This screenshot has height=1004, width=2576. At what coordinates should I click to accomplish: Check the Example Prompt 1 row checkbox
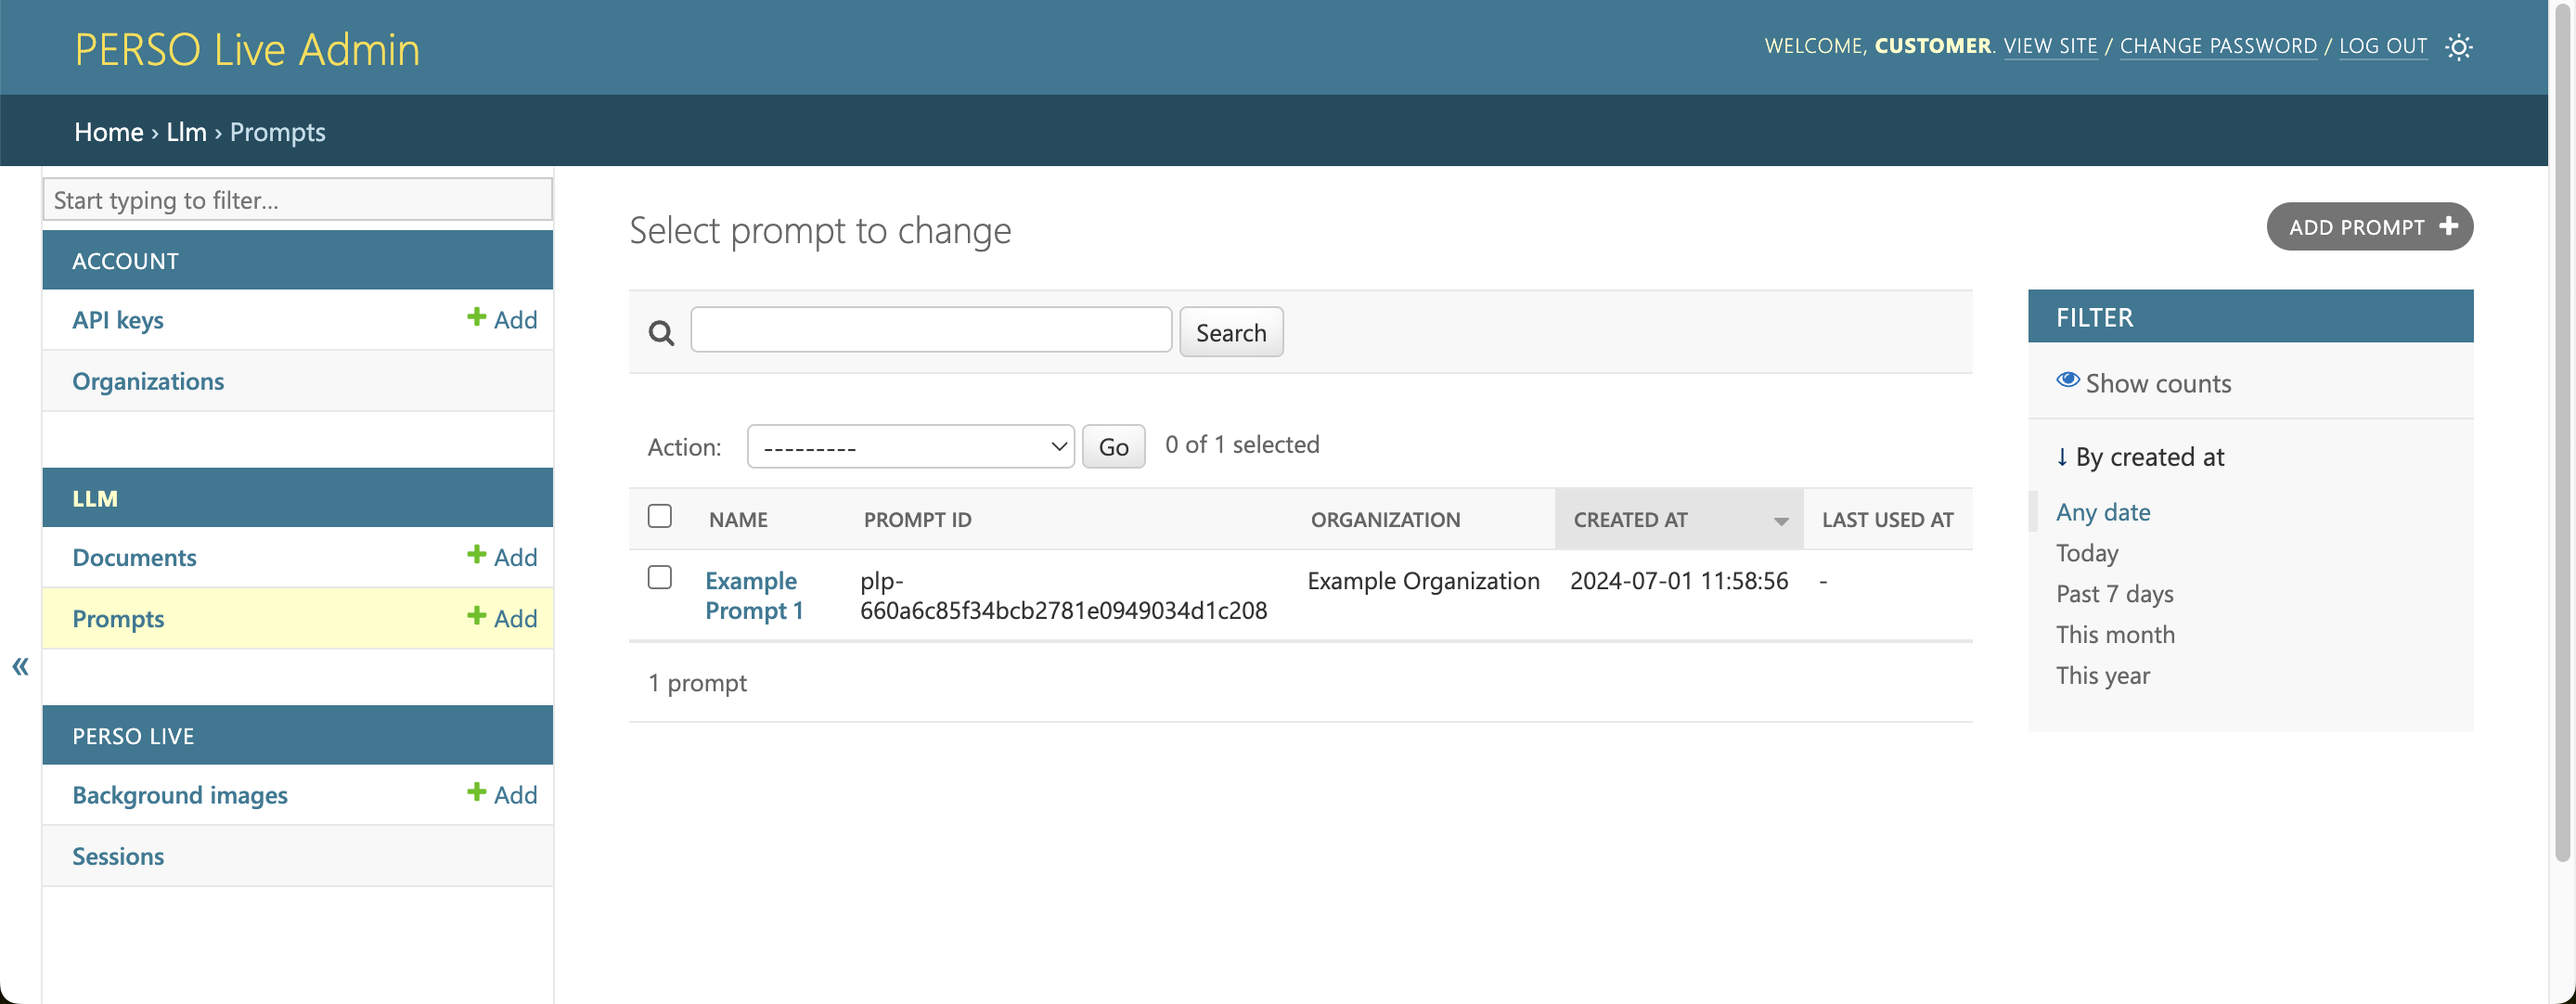659,577
